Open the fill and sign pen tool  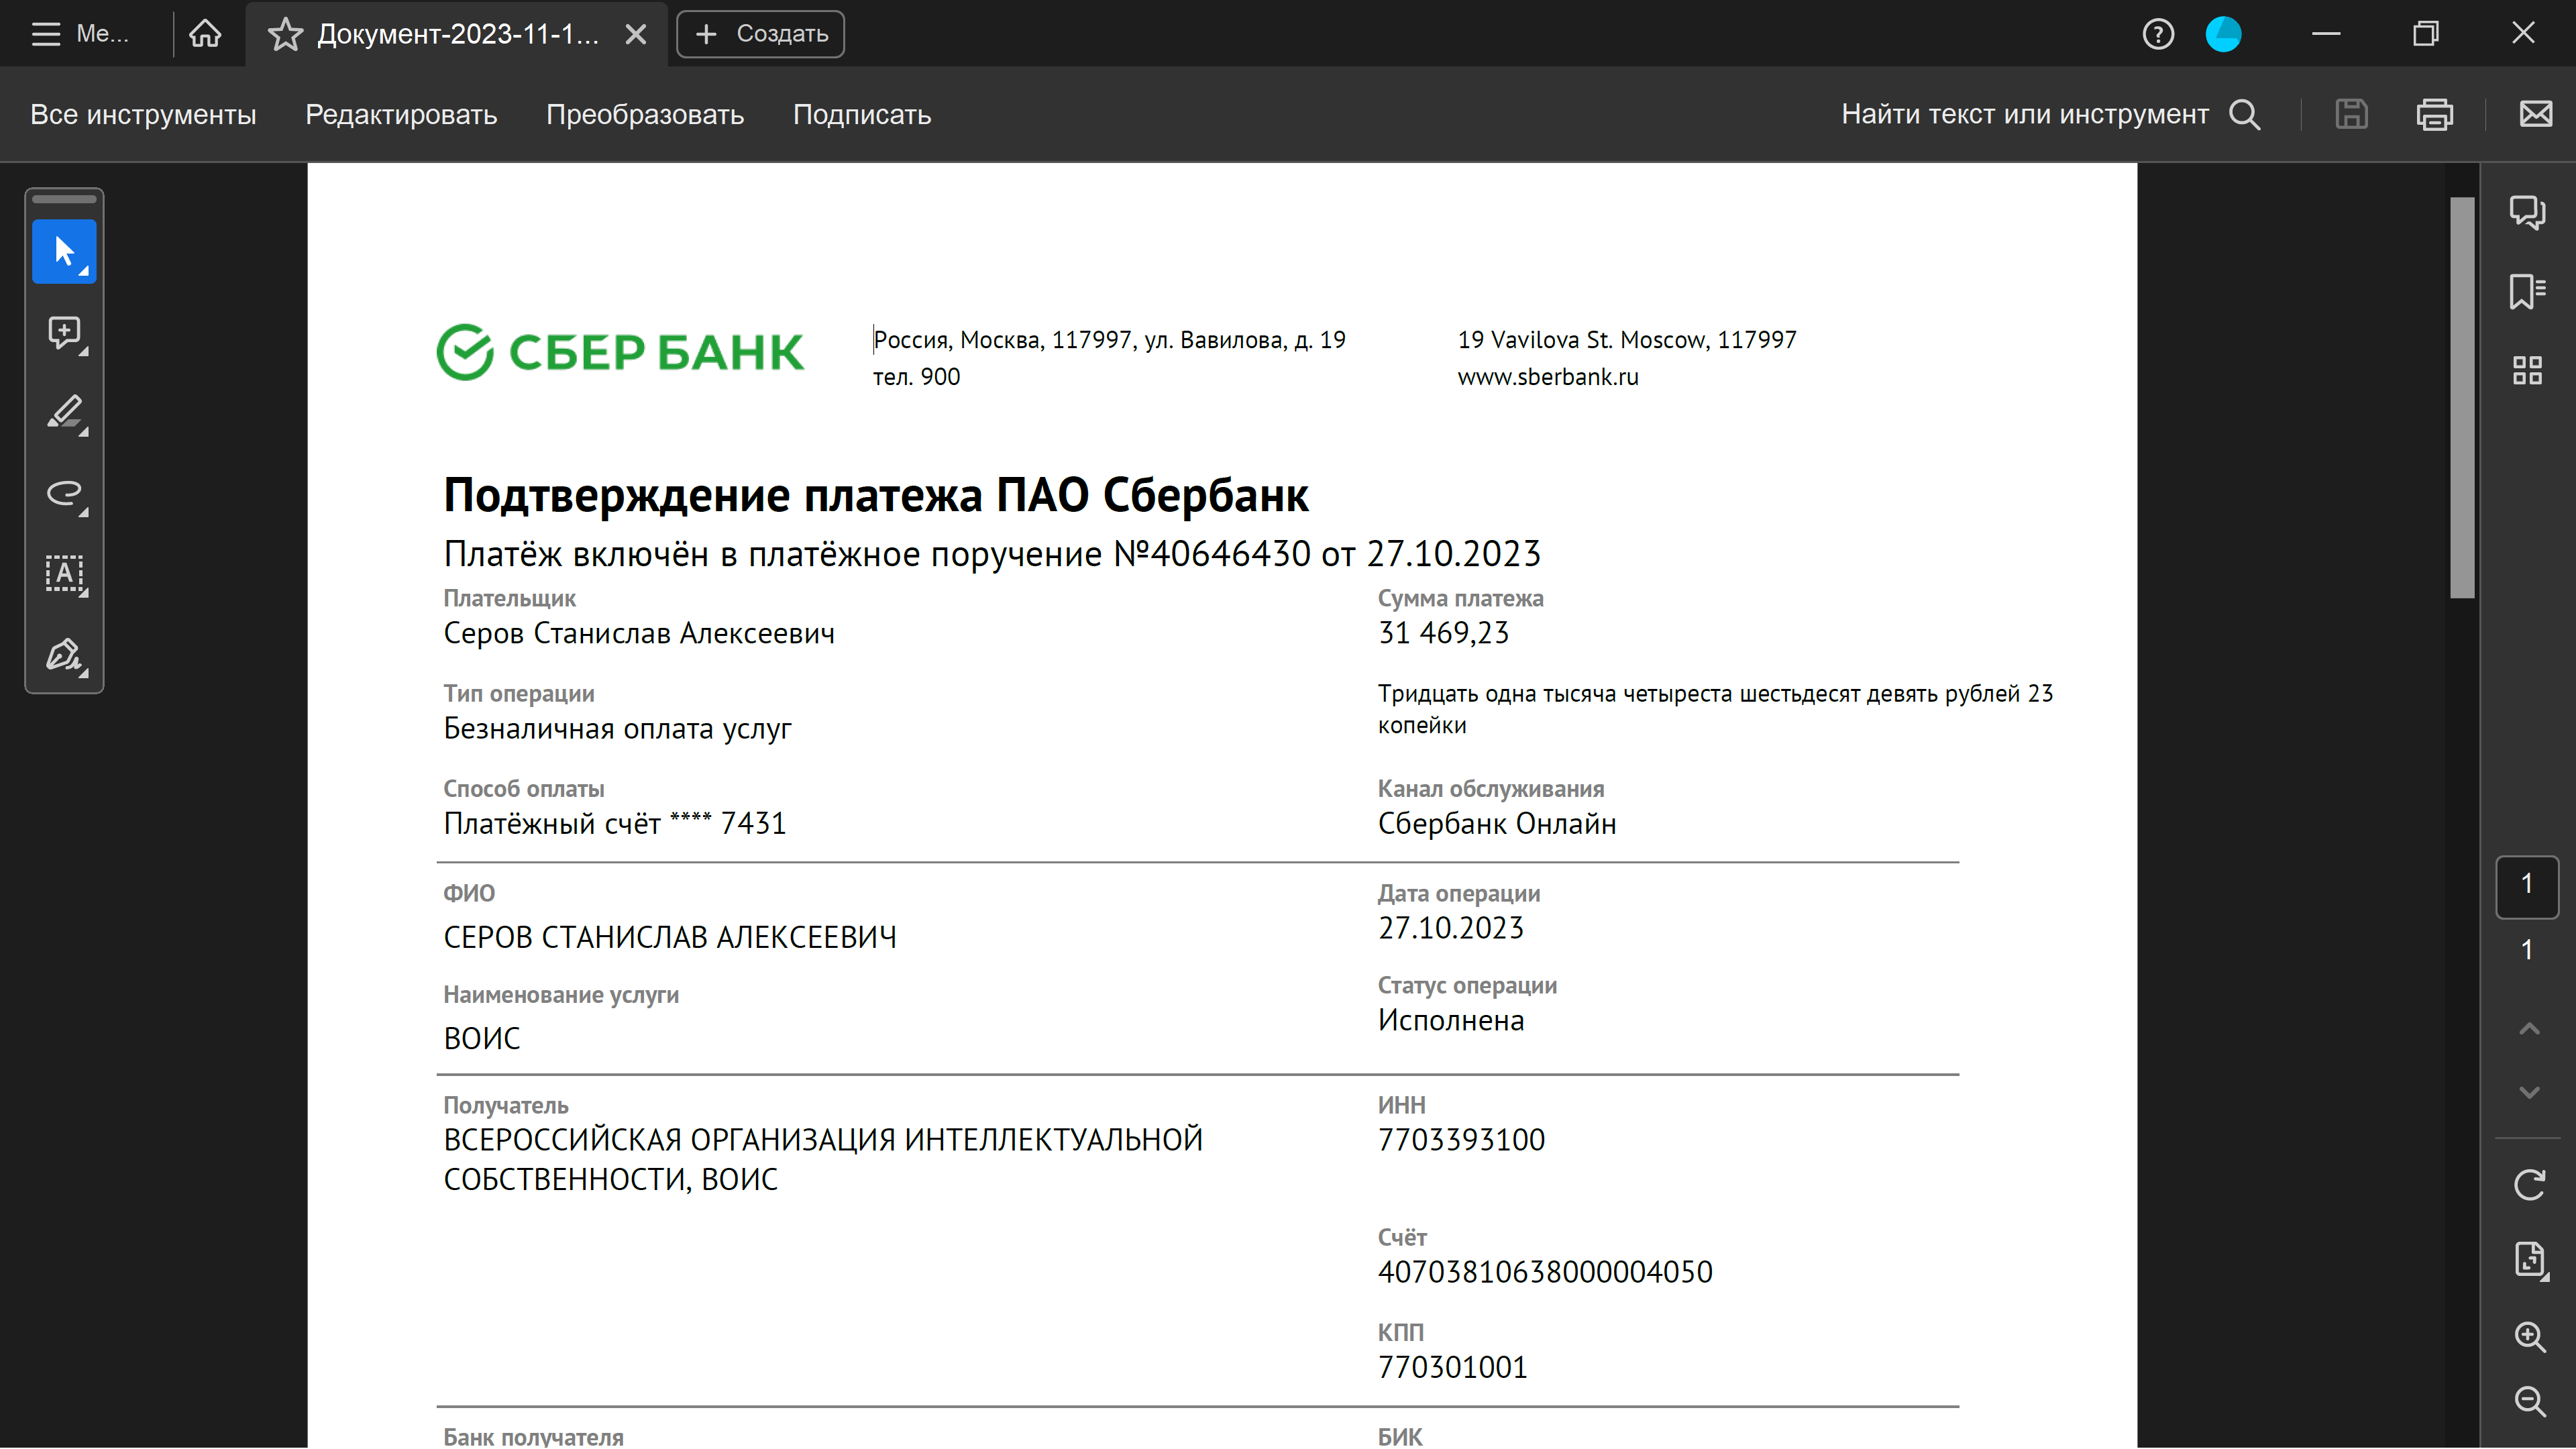tap(64, 655)
